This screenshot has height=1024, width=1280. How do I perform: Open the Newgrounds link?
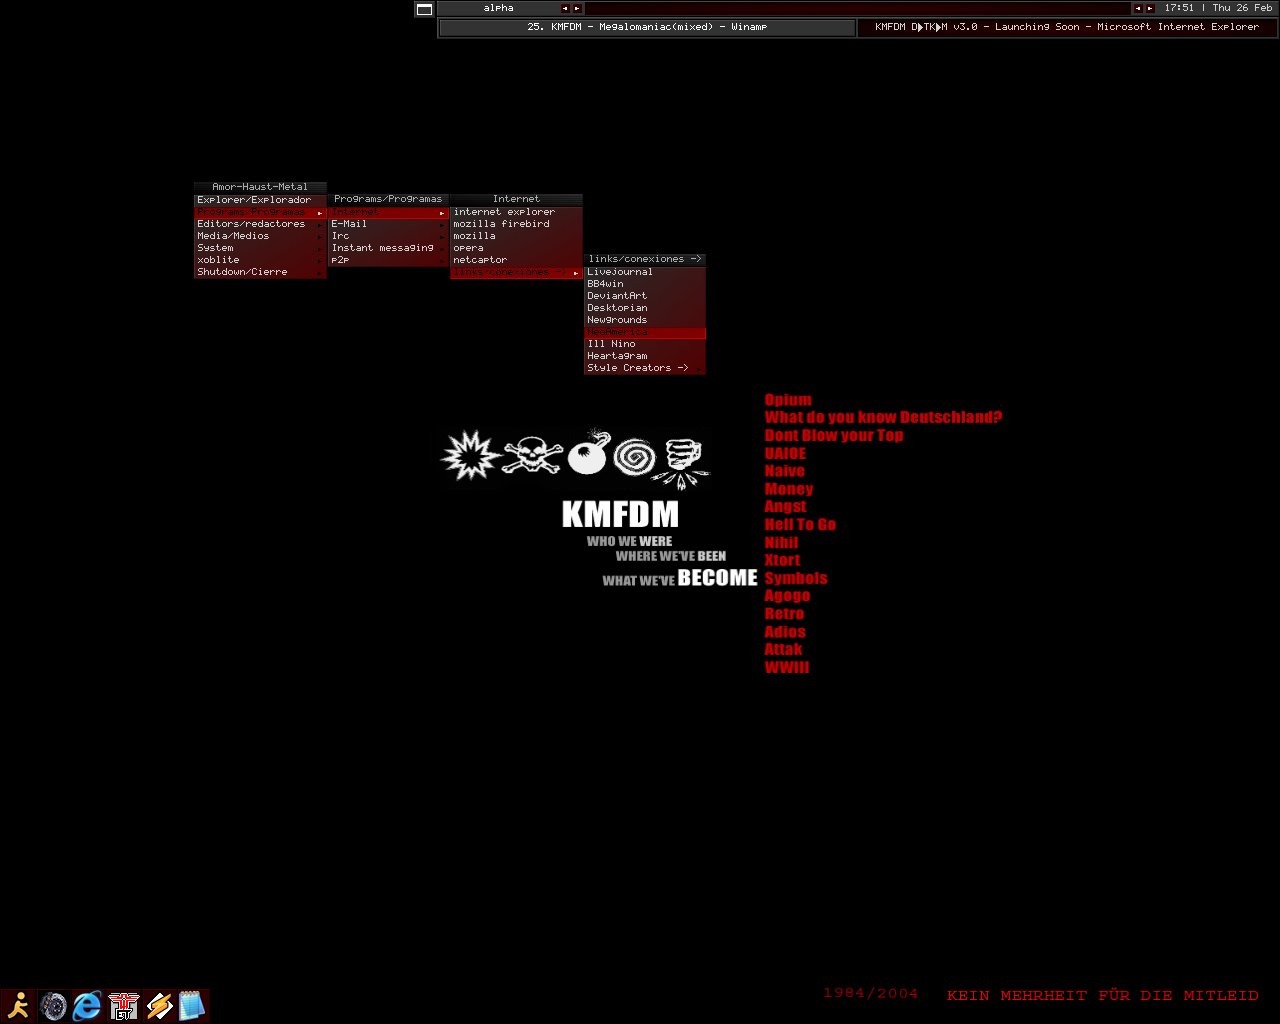click(645, 320)
